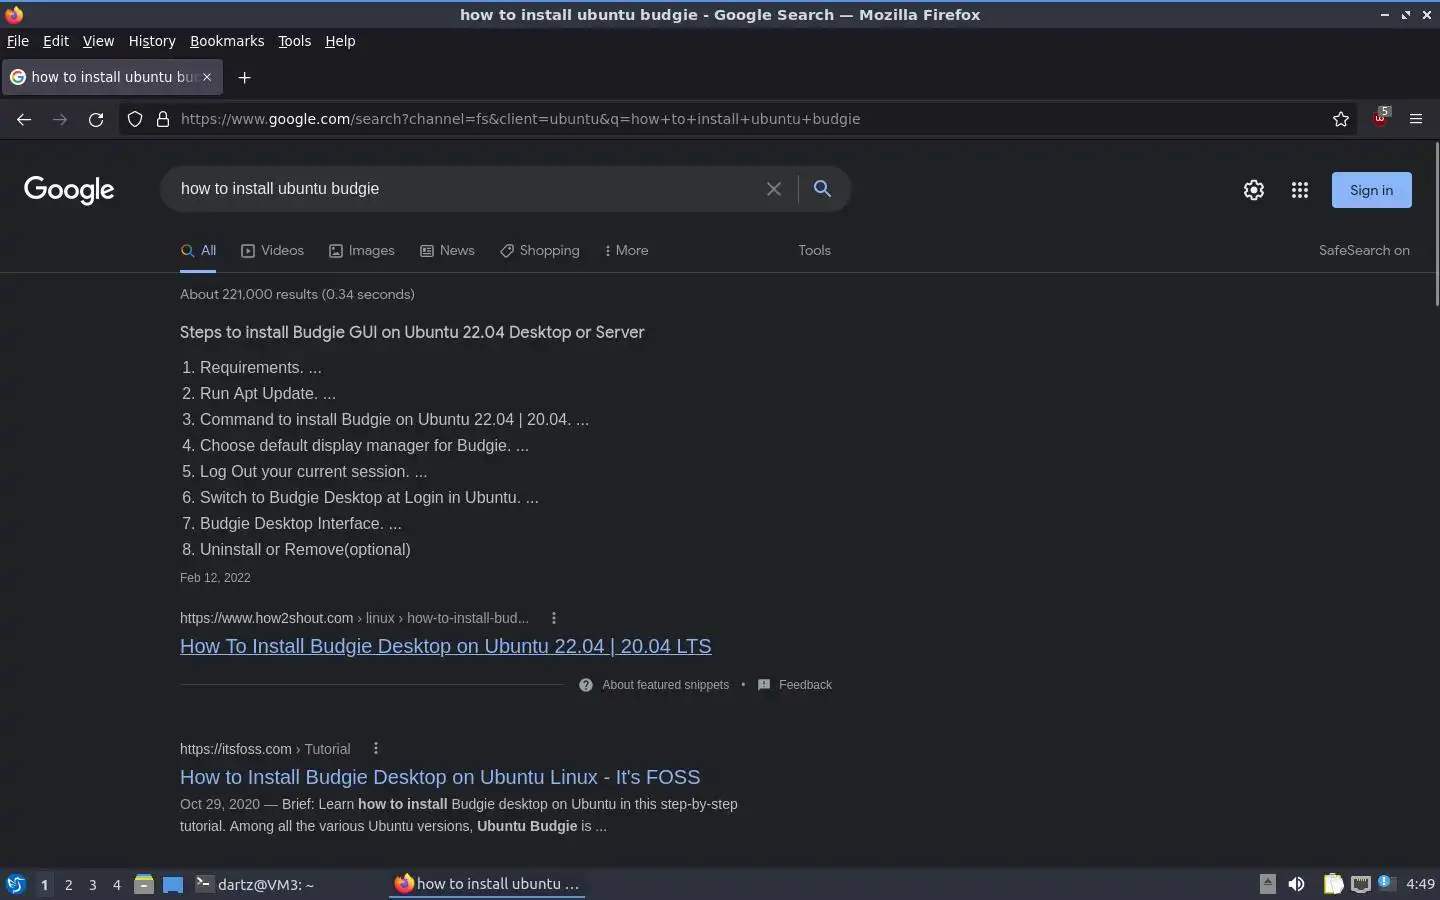
Task: Switch to the Images results tab
Action: pyautogui.click(x=362, y=250)
